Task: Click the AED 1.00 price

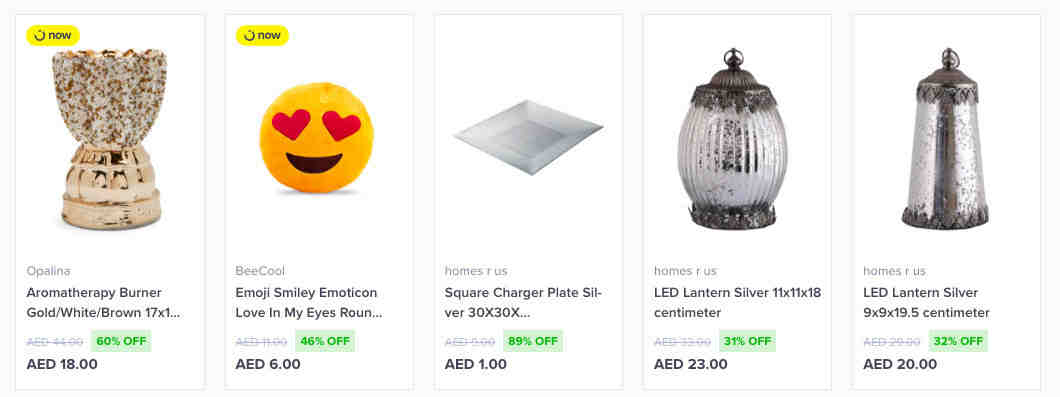Action: point(475,364)
